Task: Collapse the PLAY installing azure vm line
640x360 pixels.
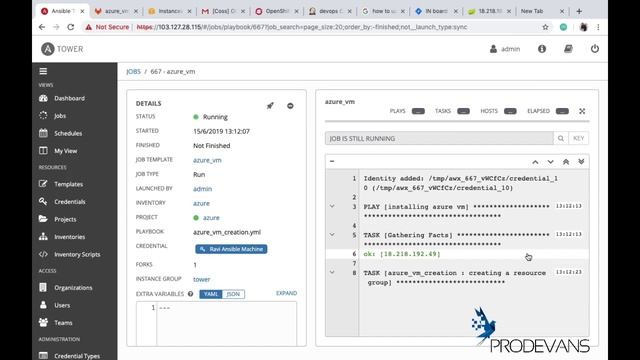Action: coord(332,207)
